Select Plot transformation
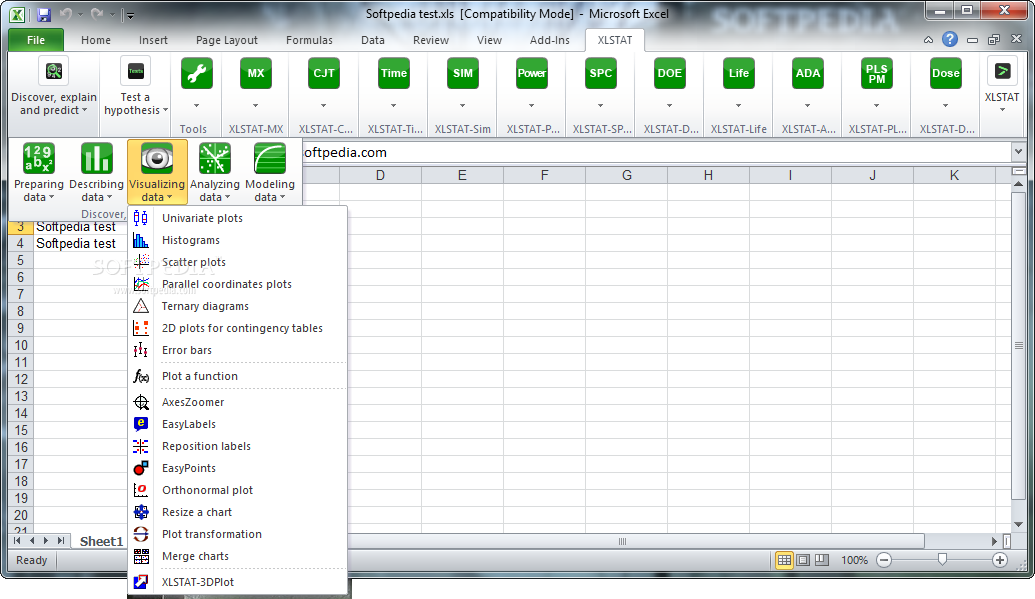 (x=237, y=534)
